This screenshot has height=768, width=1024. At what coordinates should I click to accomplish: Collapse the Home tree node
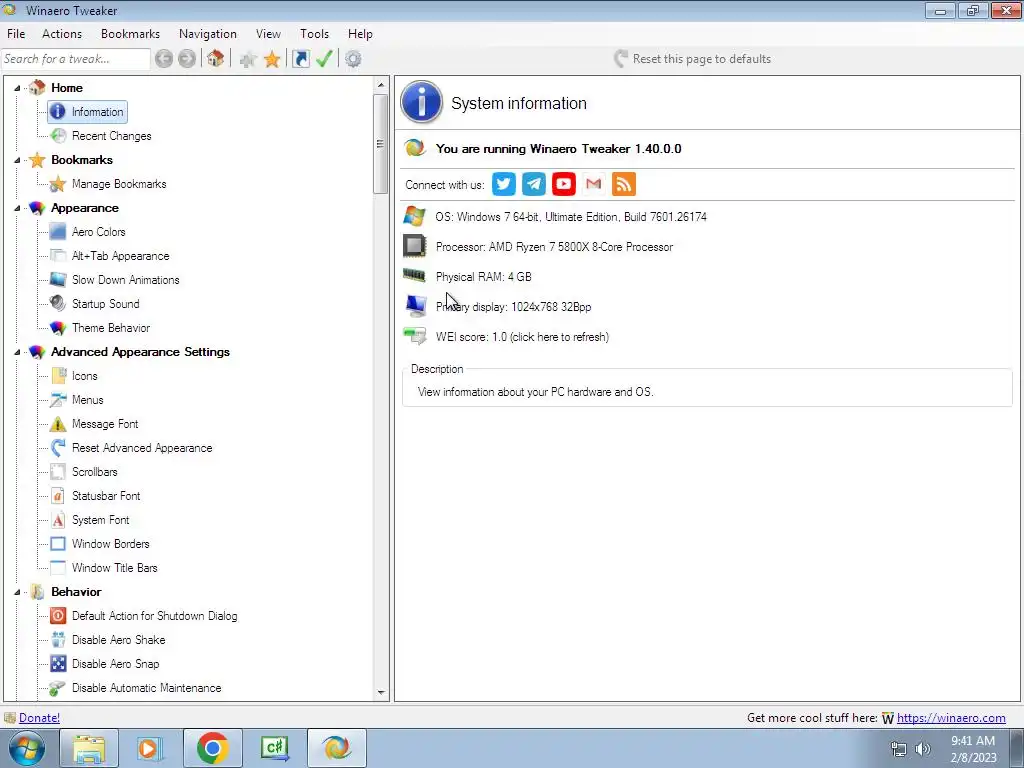(x=18, y=88)
